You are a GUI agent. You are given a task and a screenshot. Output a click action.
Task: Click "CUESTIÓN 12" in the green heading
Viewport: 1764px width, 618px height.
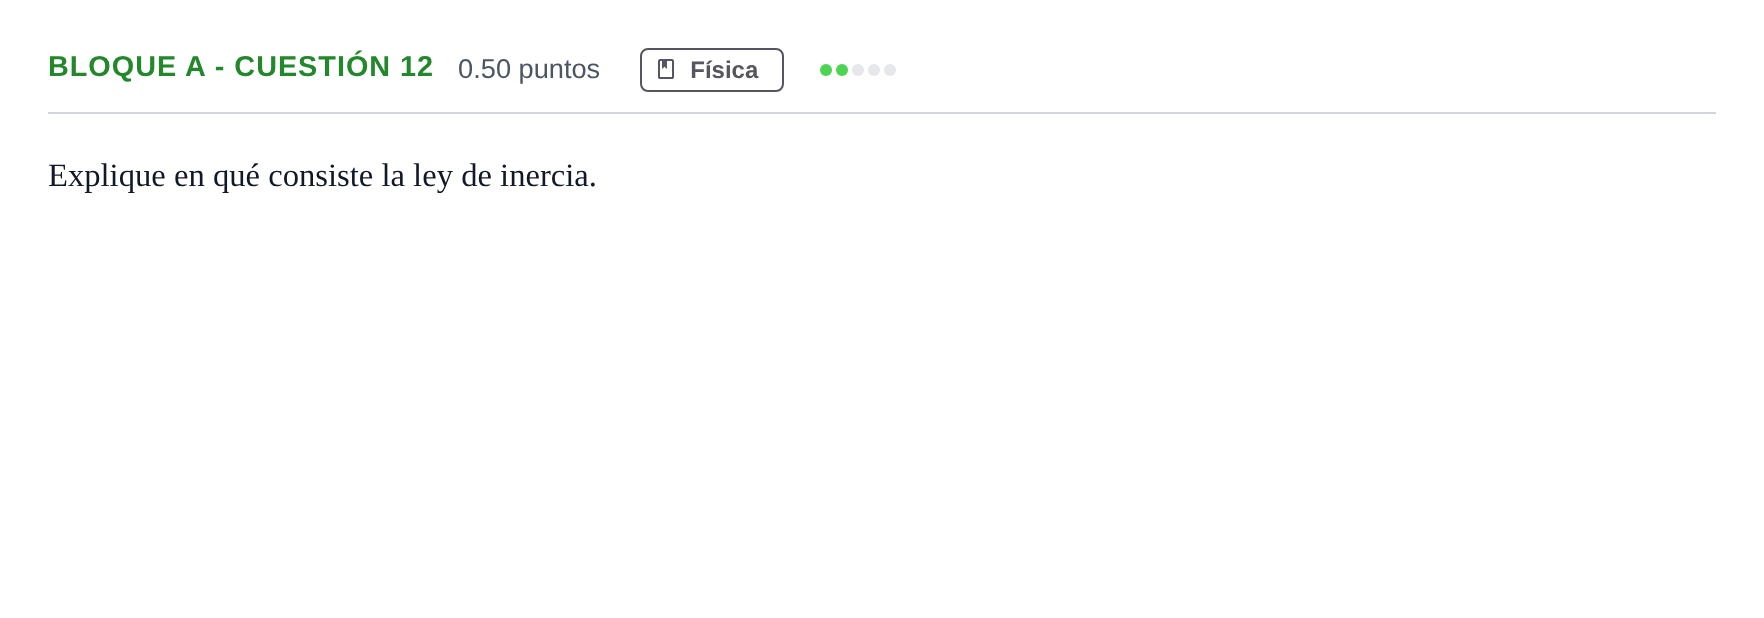[x=333, y=67]
